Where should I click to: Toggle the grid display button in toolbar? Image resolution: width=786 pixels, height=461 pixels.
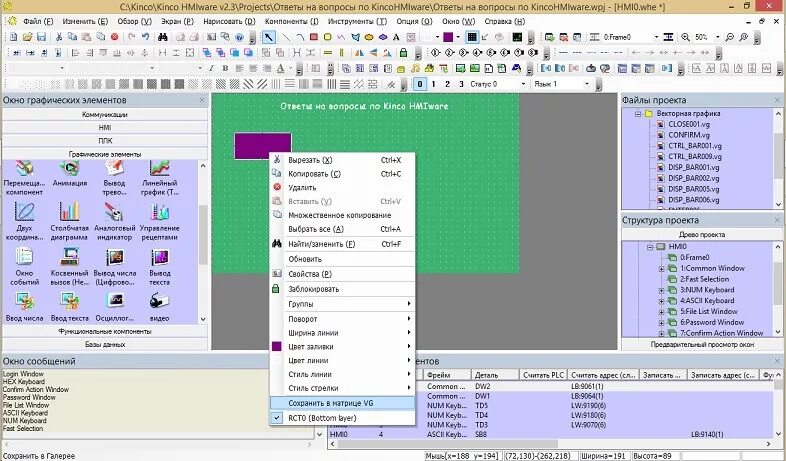click(x=472, y=37)
